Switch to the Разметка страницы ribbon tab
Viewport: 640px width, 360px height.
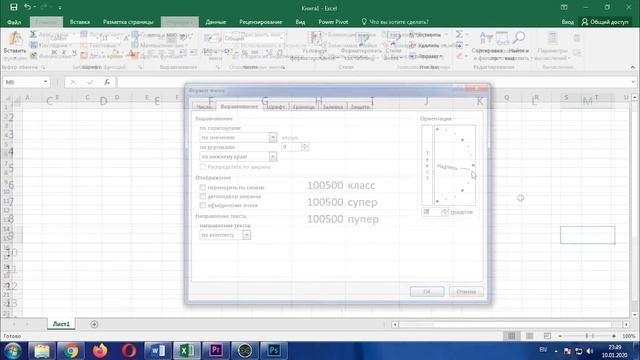[x=128, y=22]
